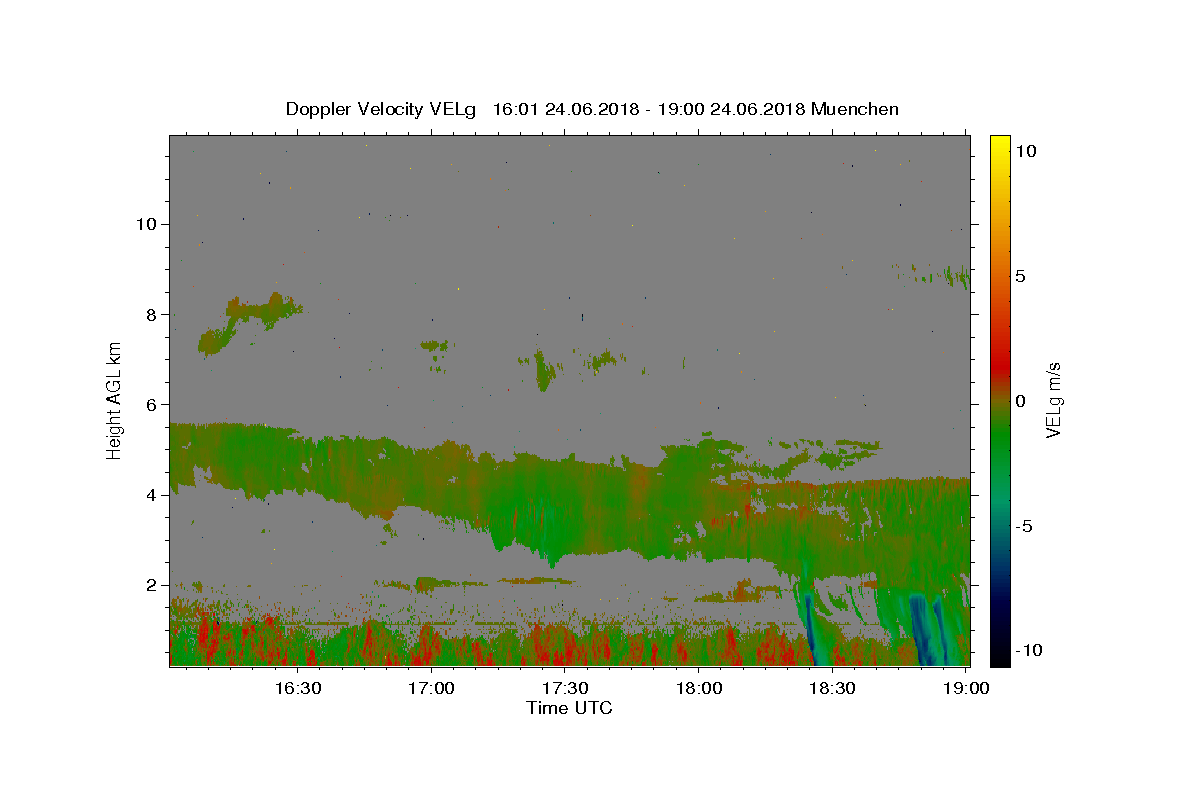Click the 16:30 time tick label
Image resolution: width=1200 pixels, height=800 pixels.
click(x=298, y=688)
